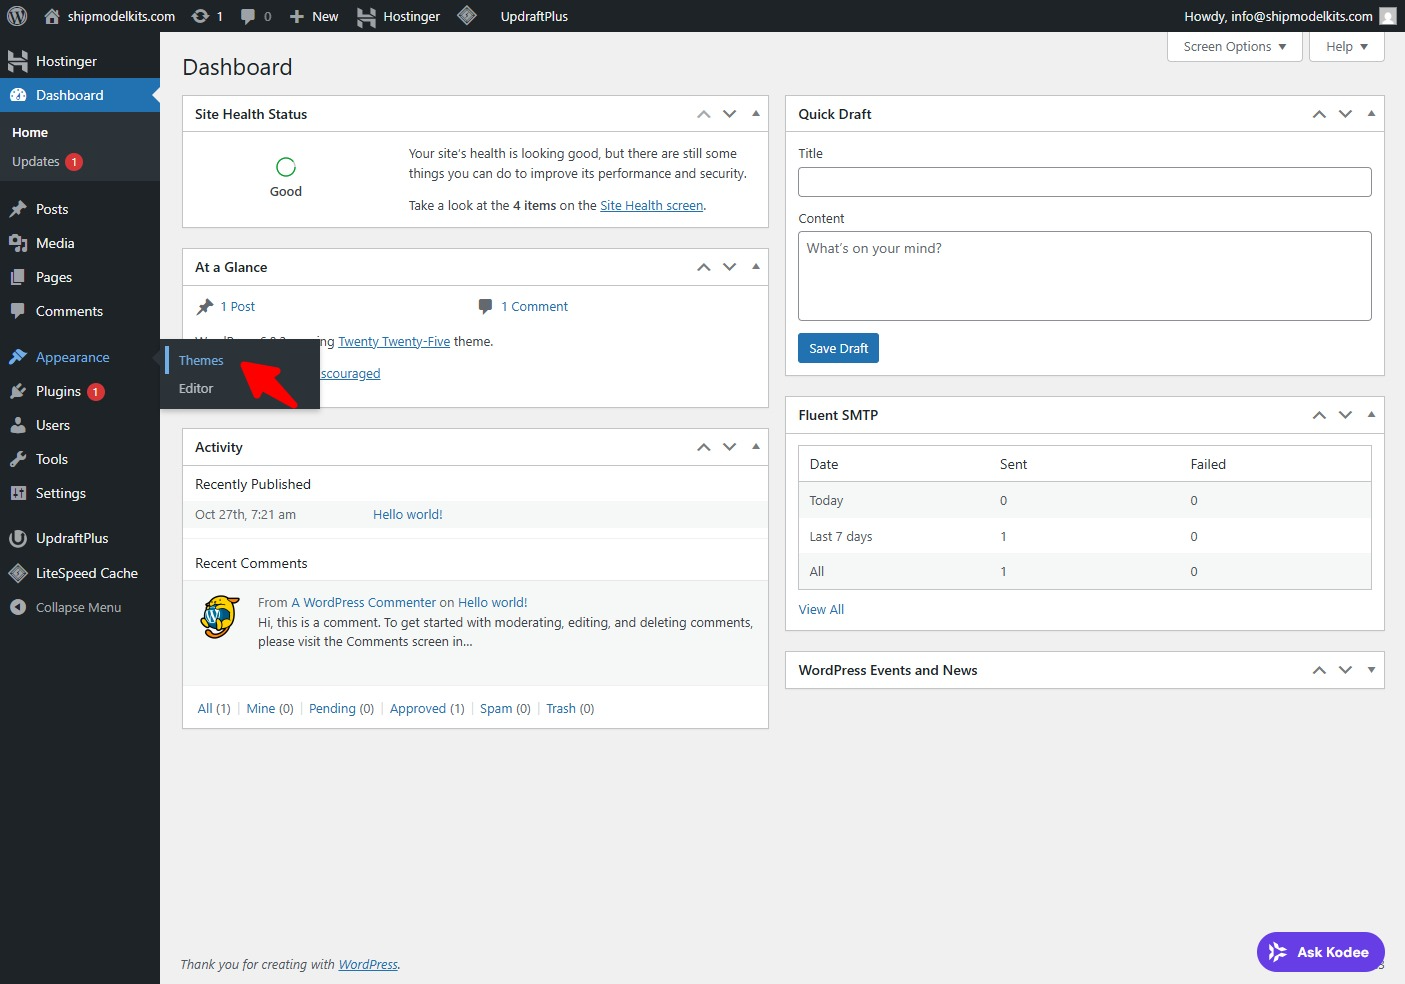Click the WordPress logo in admin bar
The height and width of the screenshot is (984, 1405).
[x=17, y=16]
